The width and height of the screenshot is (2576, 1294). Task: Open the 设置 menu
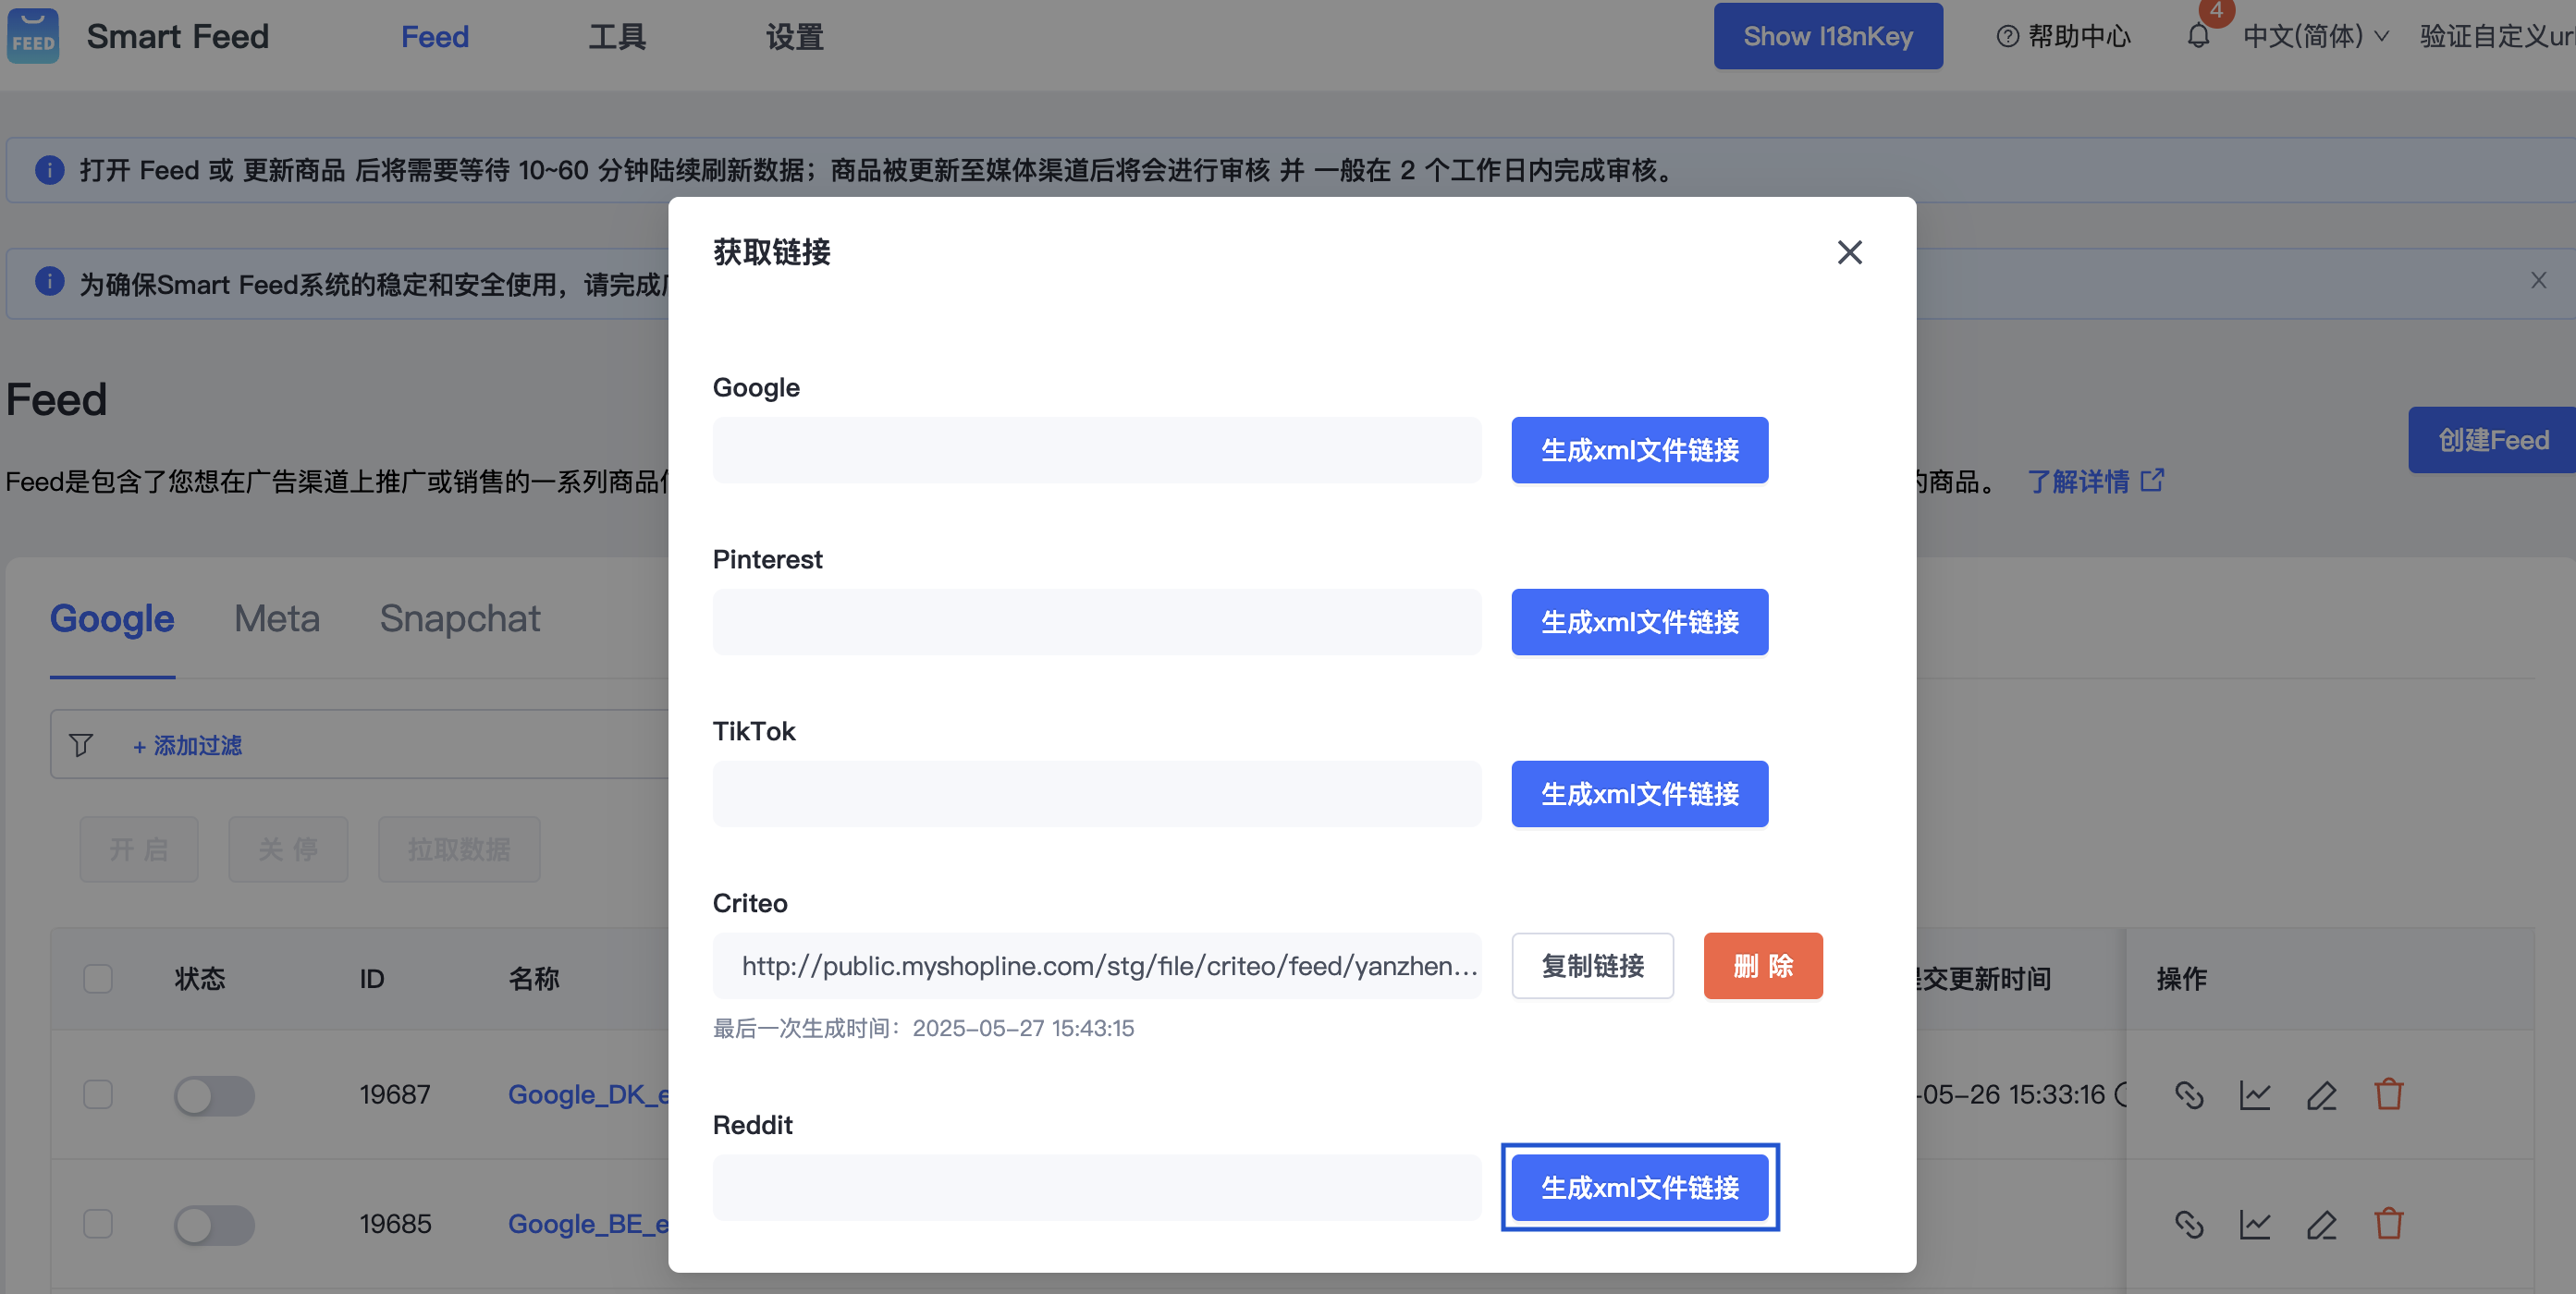pyautogui.click(x=795, y=37)
